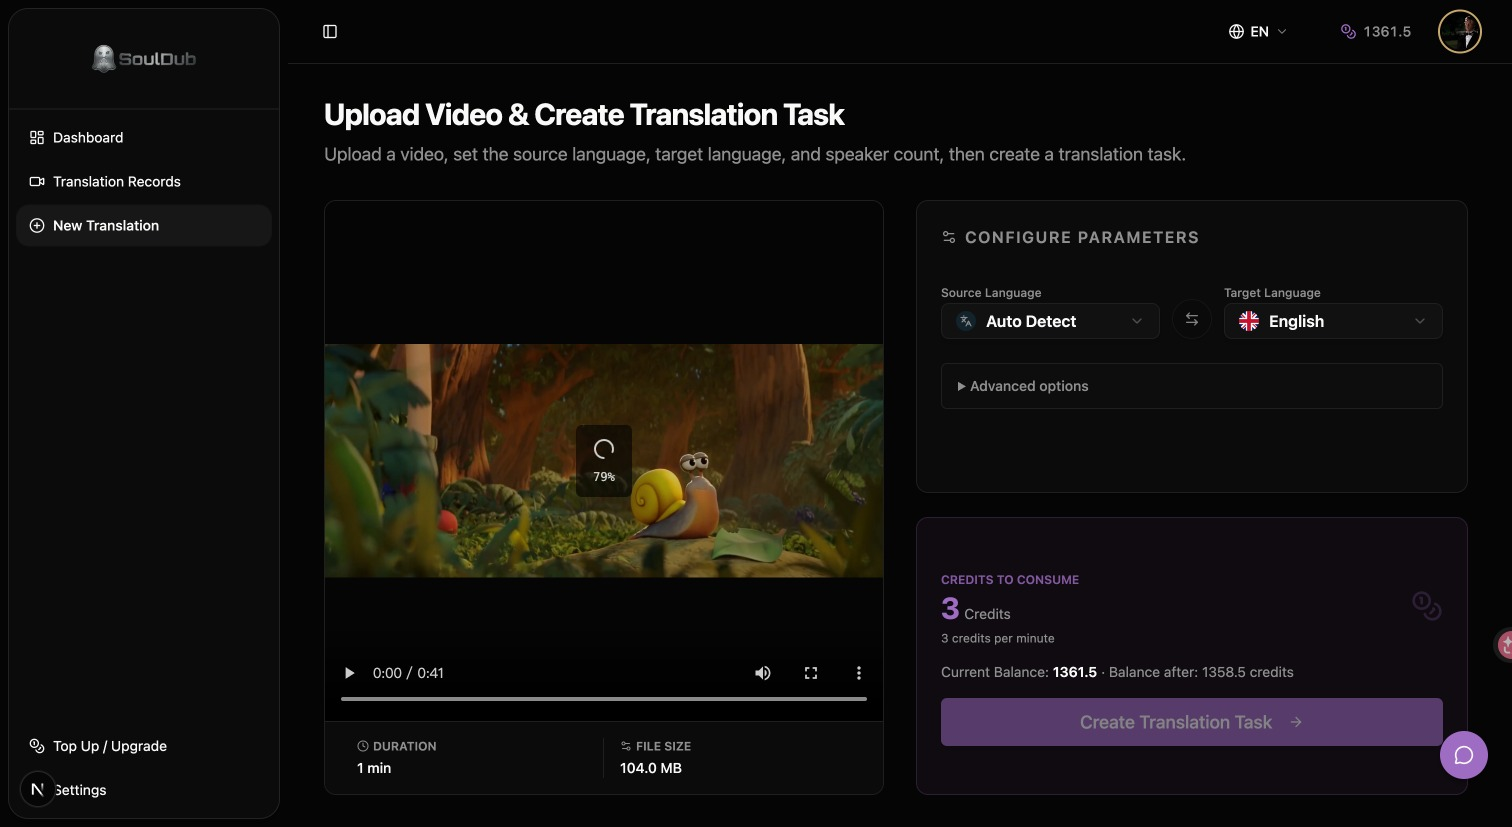Image resolution: width=1512 pixels, height=827 pixels.
Task: Click the Translation Records camera icon
Action: coord(37,182)
